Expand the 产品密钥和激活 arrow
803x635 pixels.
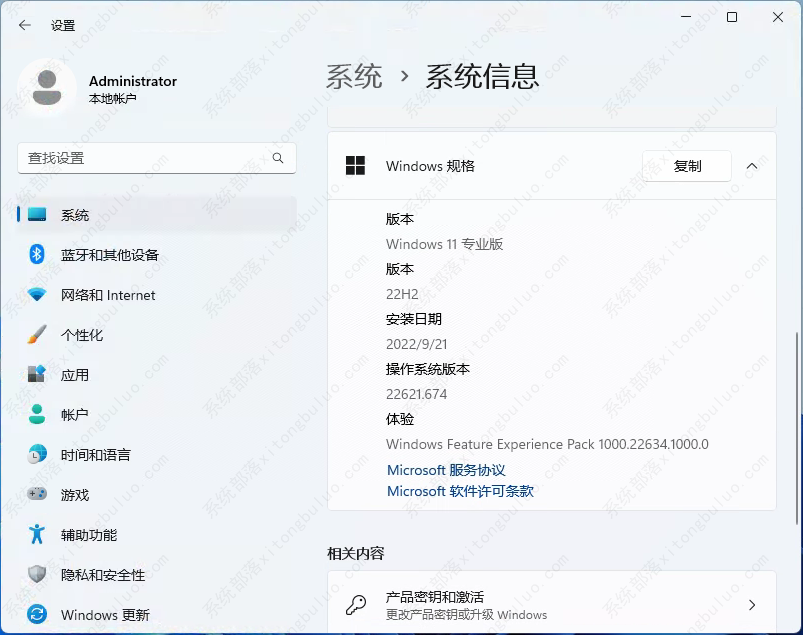click(x=752, y=605)
